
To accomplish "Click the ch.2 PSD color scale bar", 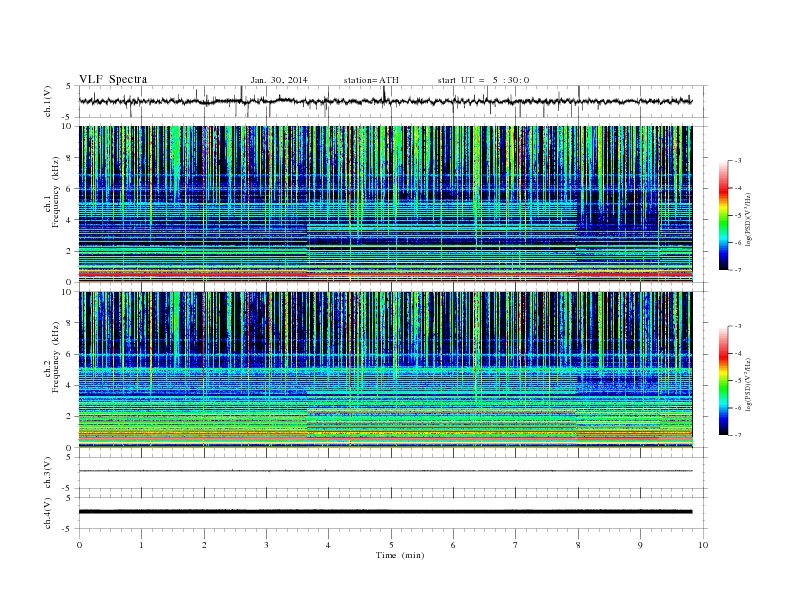I will click(x=723, y=381).
